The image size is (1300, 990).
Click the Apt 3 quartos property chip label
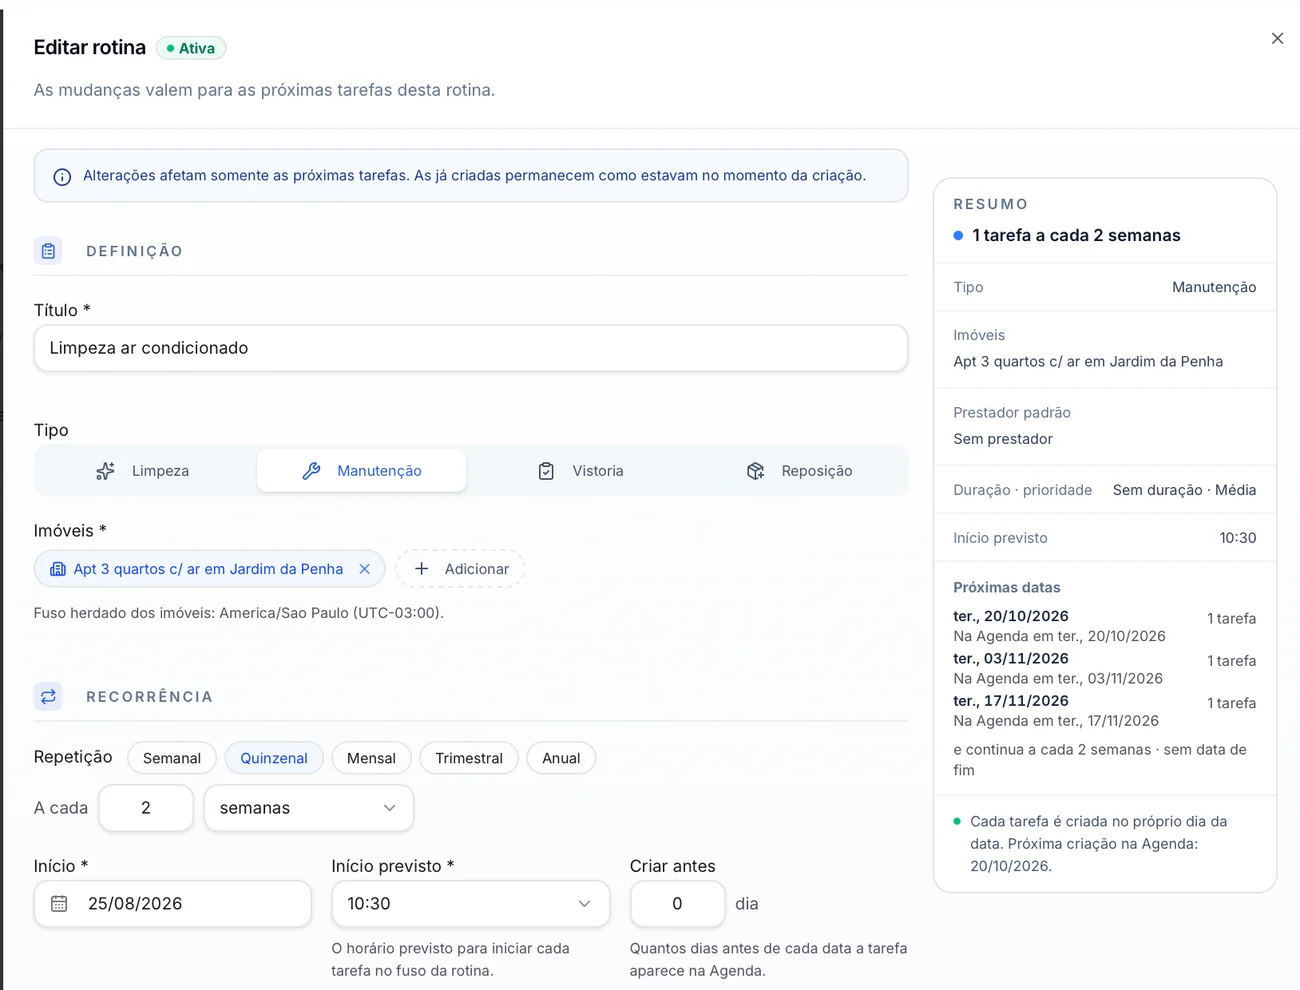click(208, 569)
